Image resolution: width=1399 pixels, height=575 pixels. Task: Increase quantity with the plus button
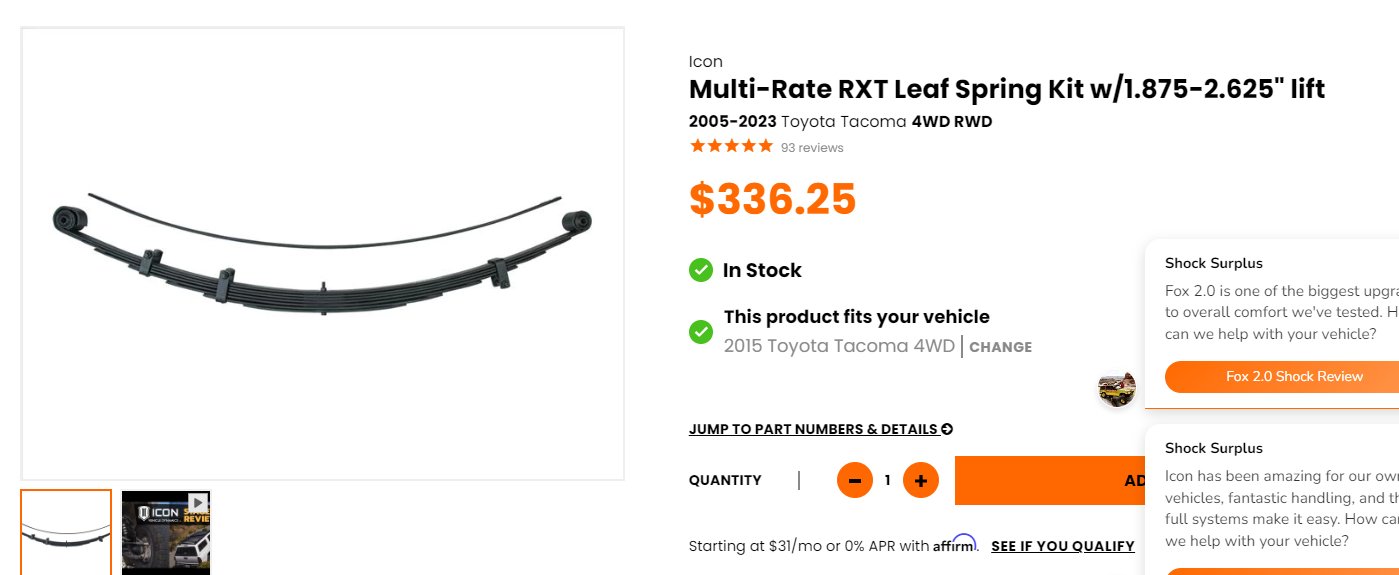921,480
